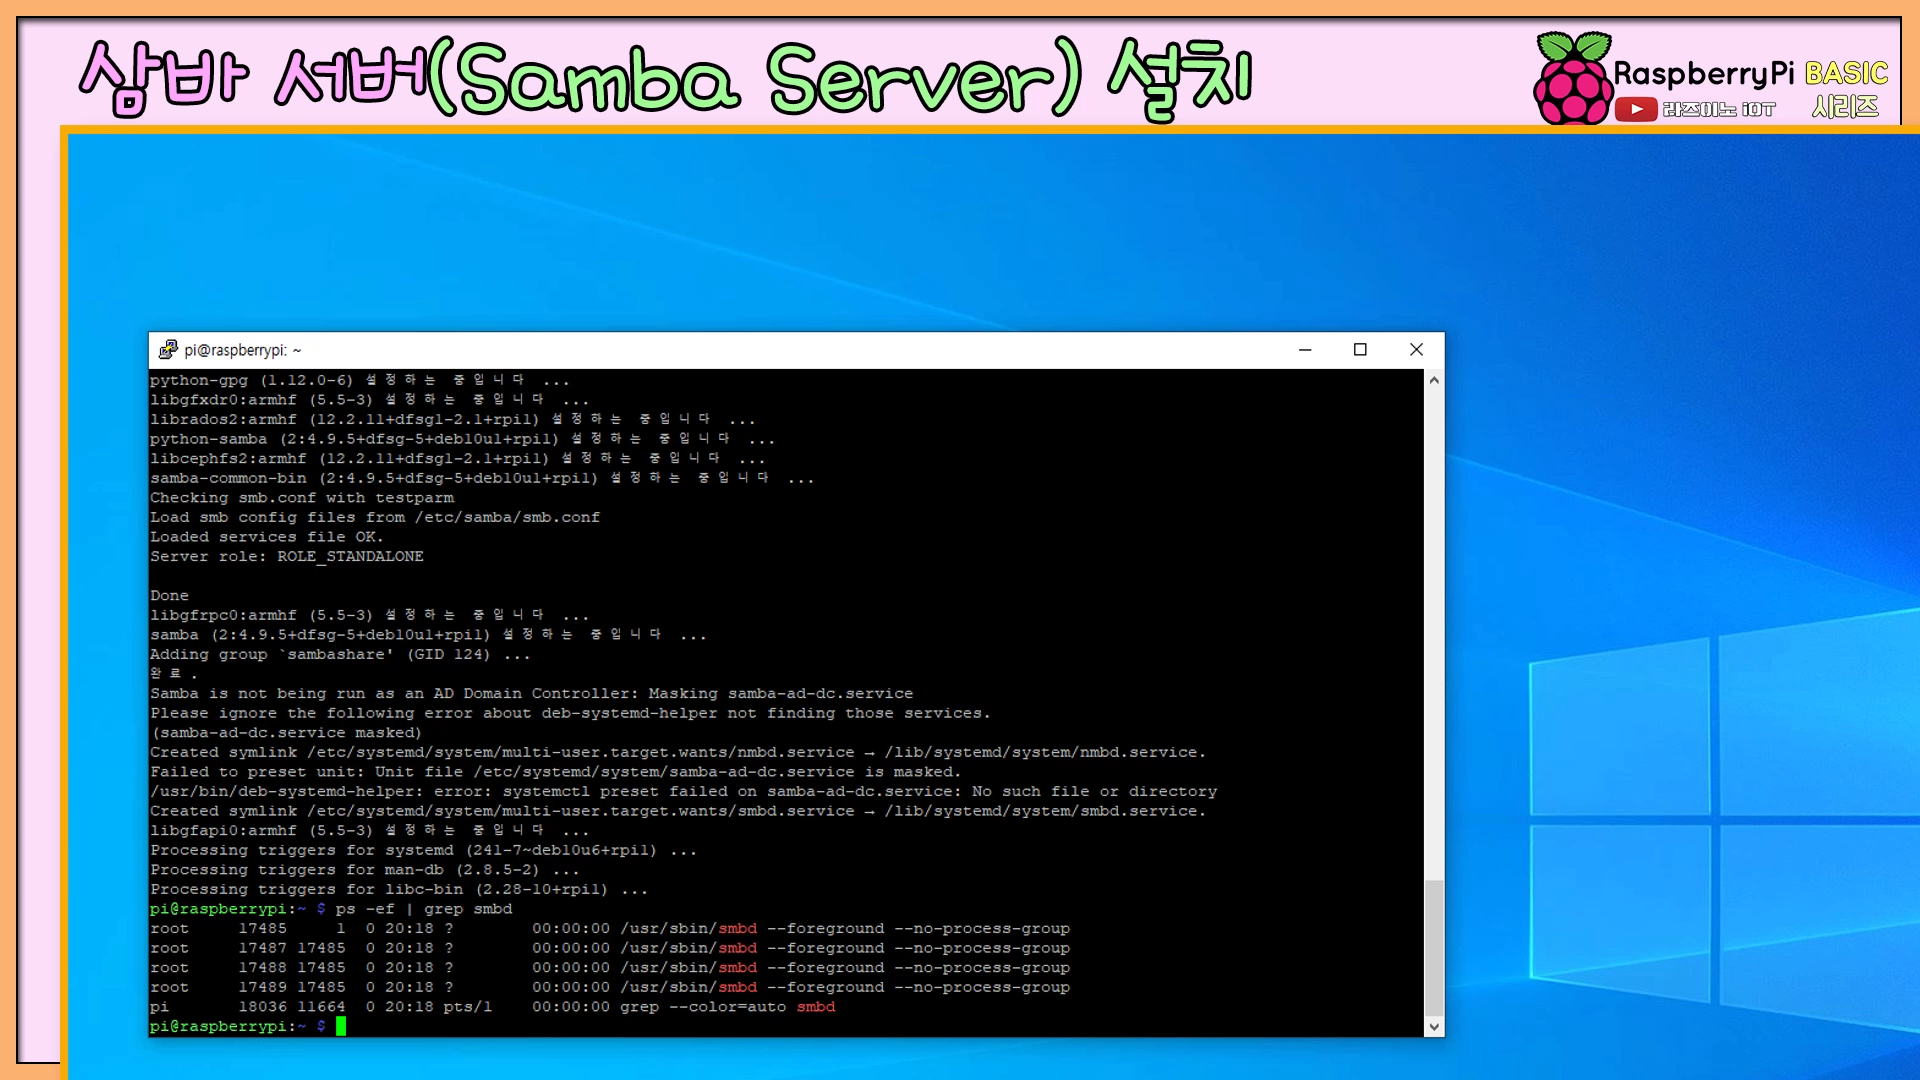Click the 라즈이노 iOT channel name
The image size is (1920, 1080).
coord(1718,109)
